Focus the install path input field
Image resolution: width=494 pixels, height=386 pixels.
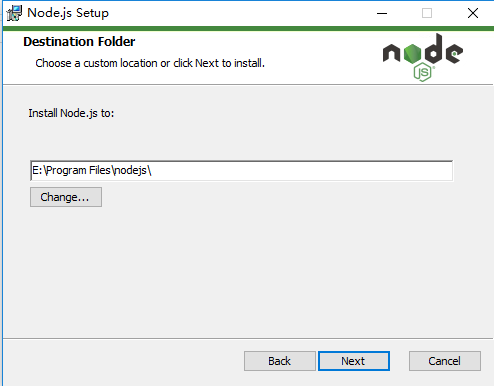(241, 170)
